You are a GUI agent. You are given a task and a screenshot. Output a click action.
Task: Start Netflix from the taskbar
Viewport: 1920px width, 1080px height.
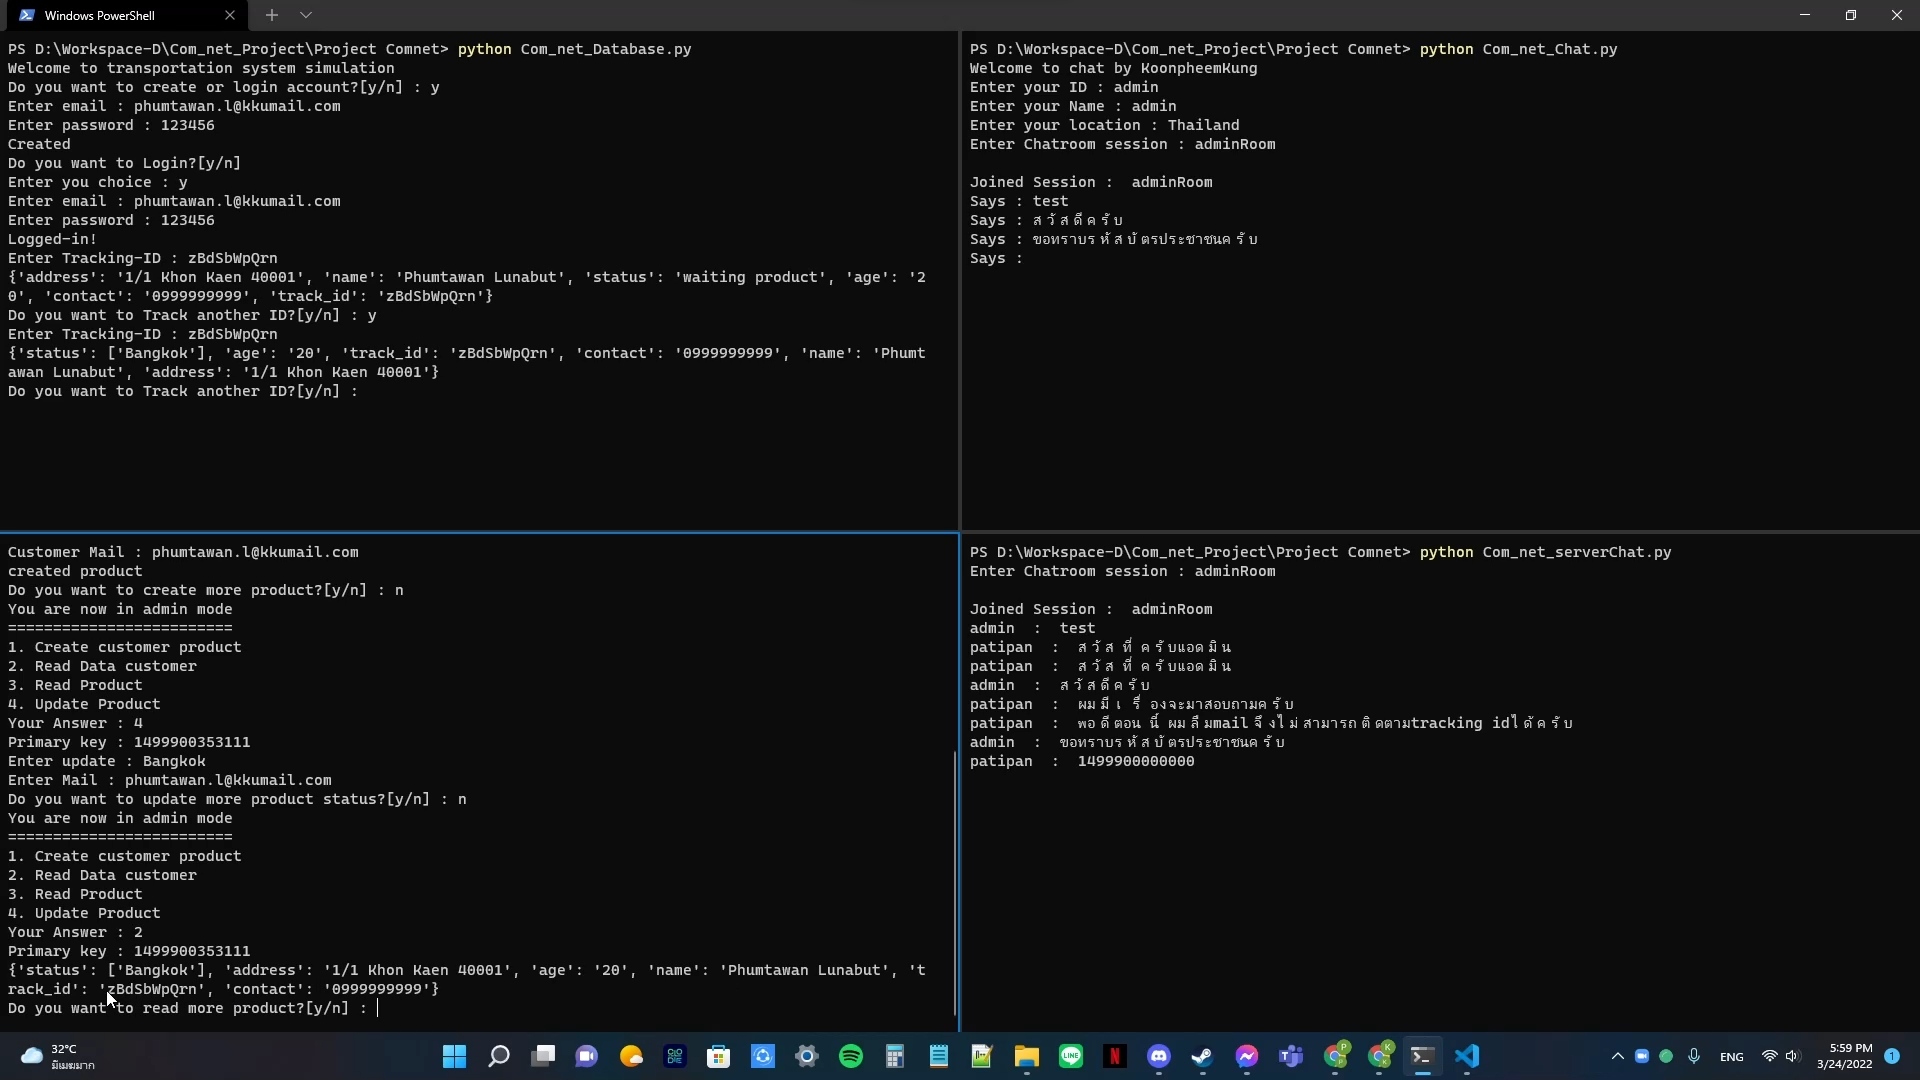1115,1056
